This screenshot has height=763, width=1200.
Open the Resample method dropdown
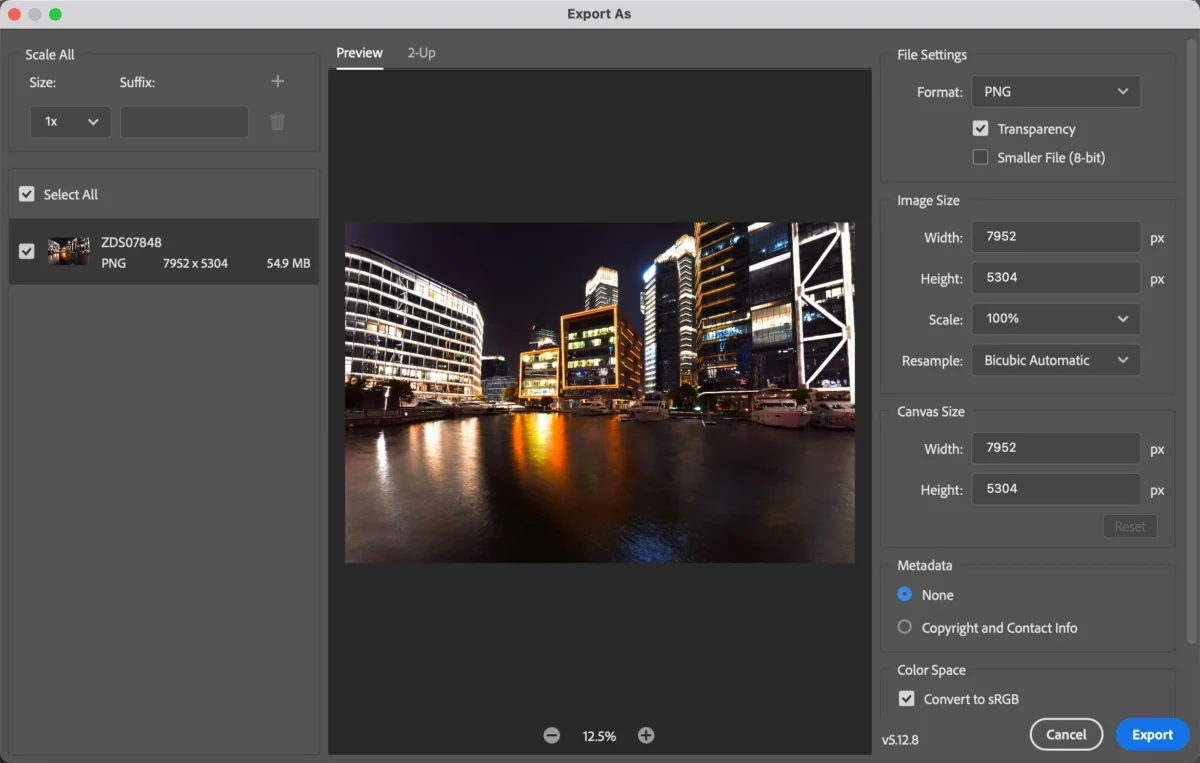[x=1055, y=359]
